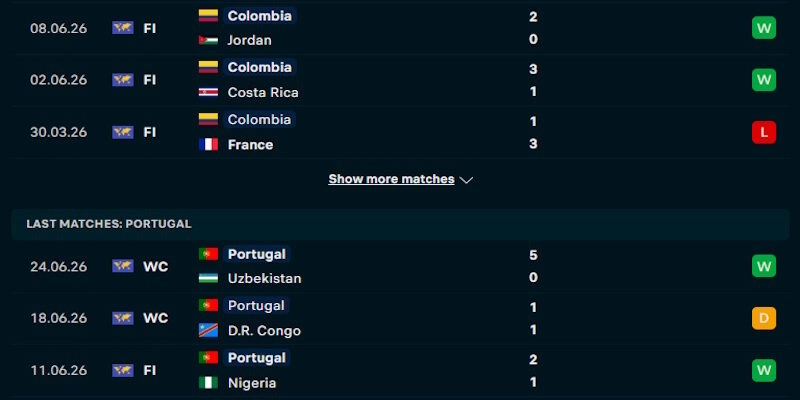Click the Uzbekistan team name
Viewport: 800px width, 400px height.
[x=264, y=279]
